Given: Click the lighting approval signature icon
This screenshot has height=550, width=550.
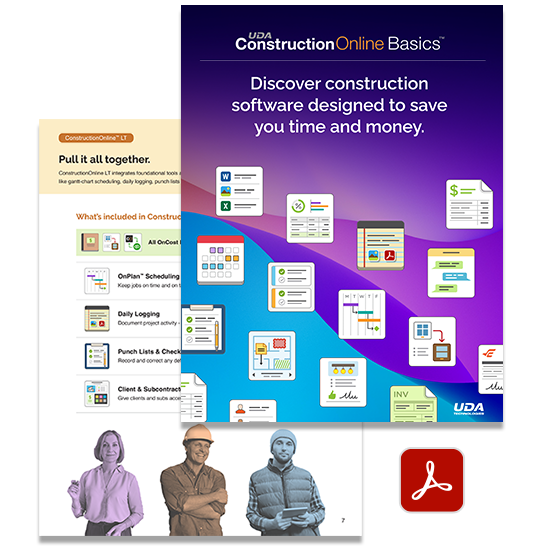Looking at the screenshot, I should (343, 382).
